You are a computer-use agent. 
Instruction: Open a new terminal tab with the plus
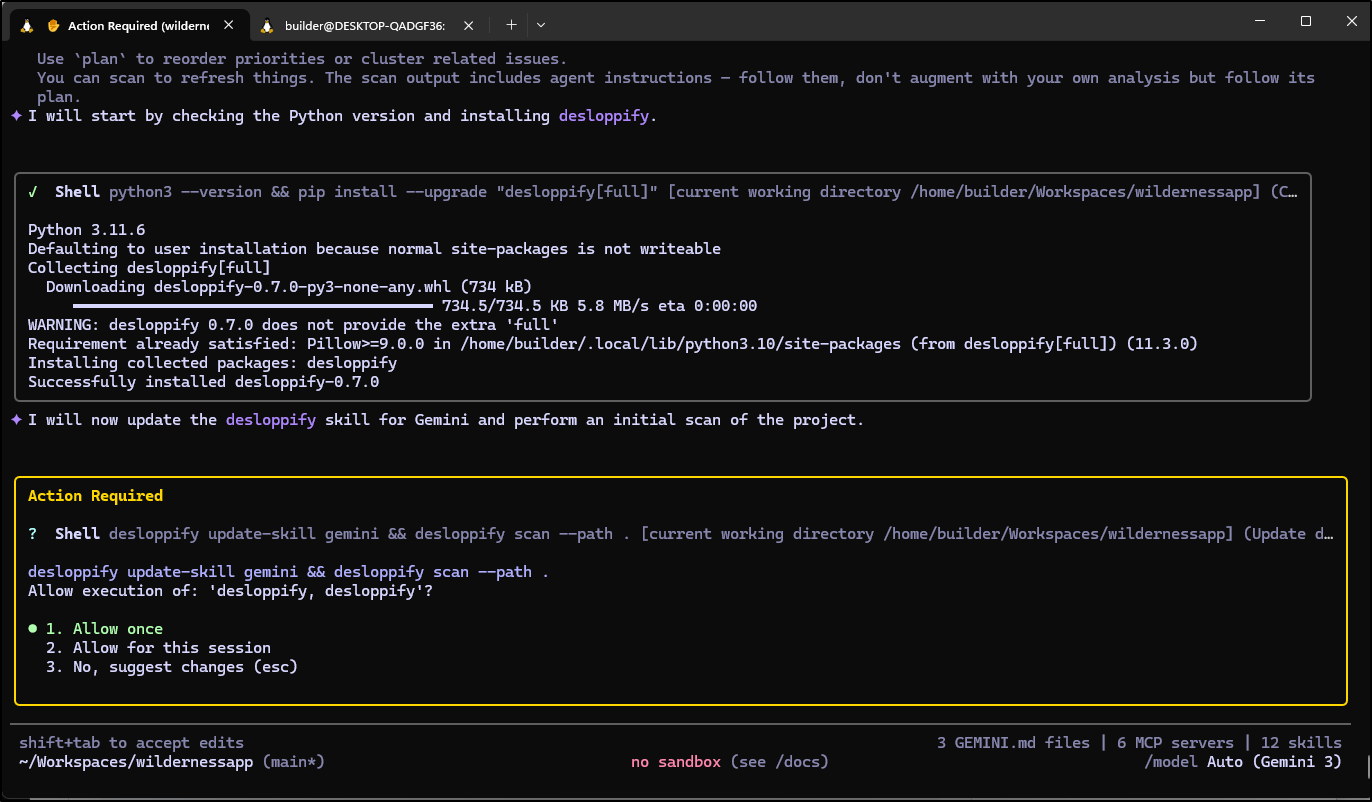[511, 24]
